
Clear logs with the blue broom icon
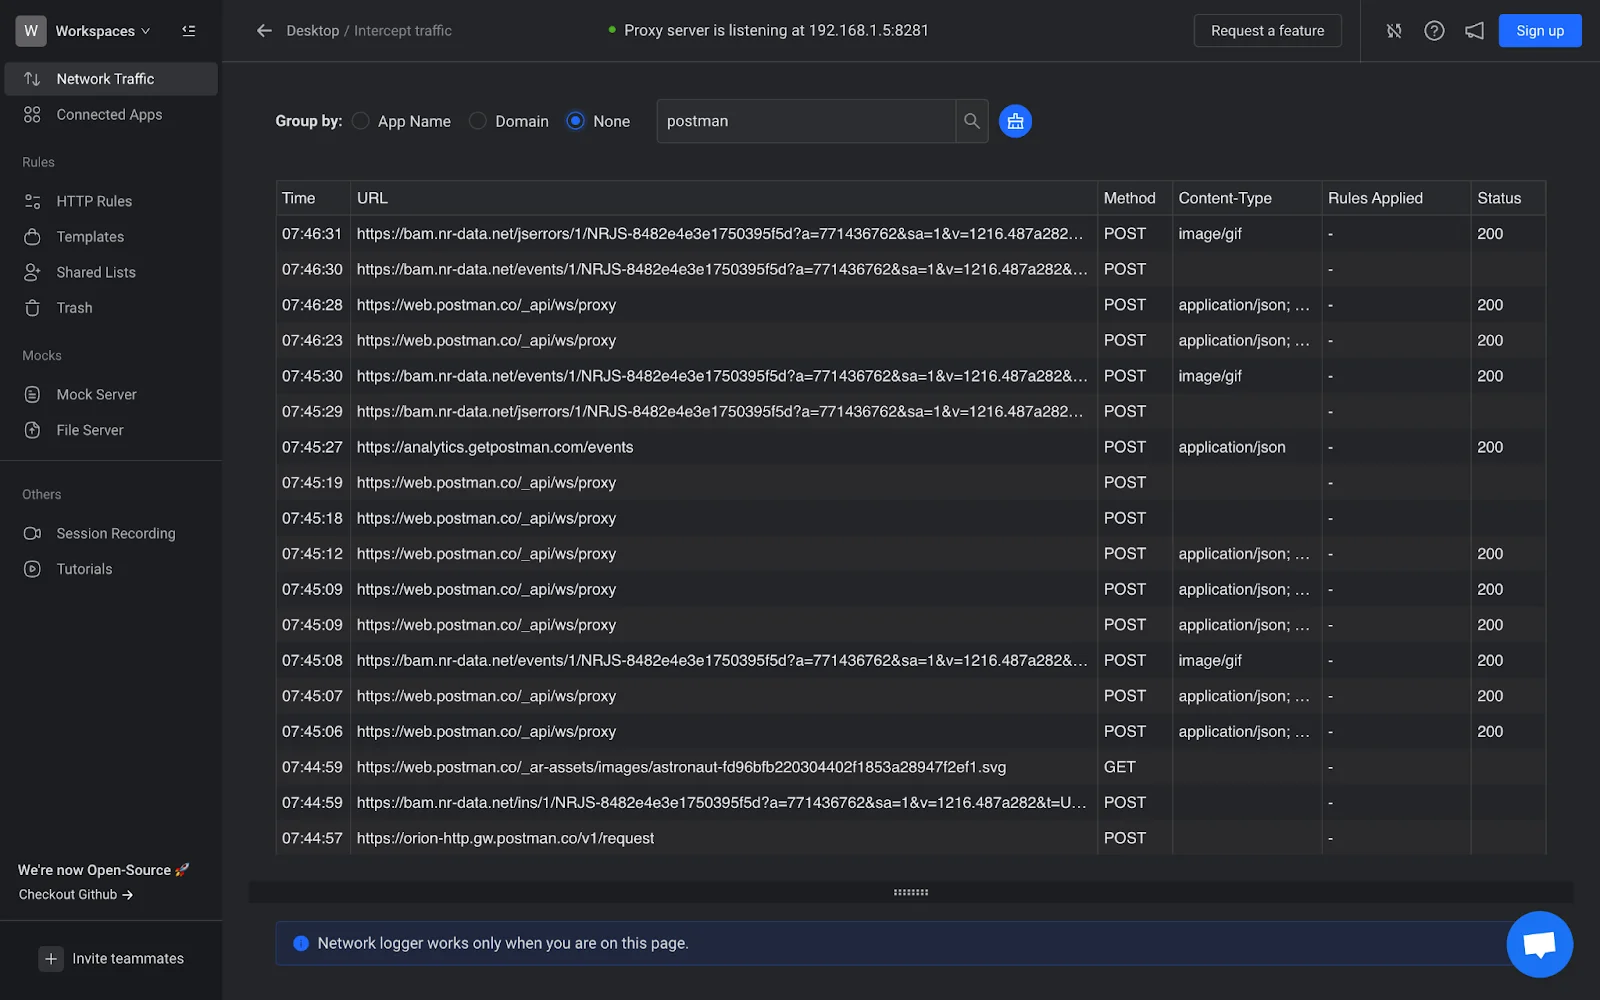click(x=1015, y=121)
